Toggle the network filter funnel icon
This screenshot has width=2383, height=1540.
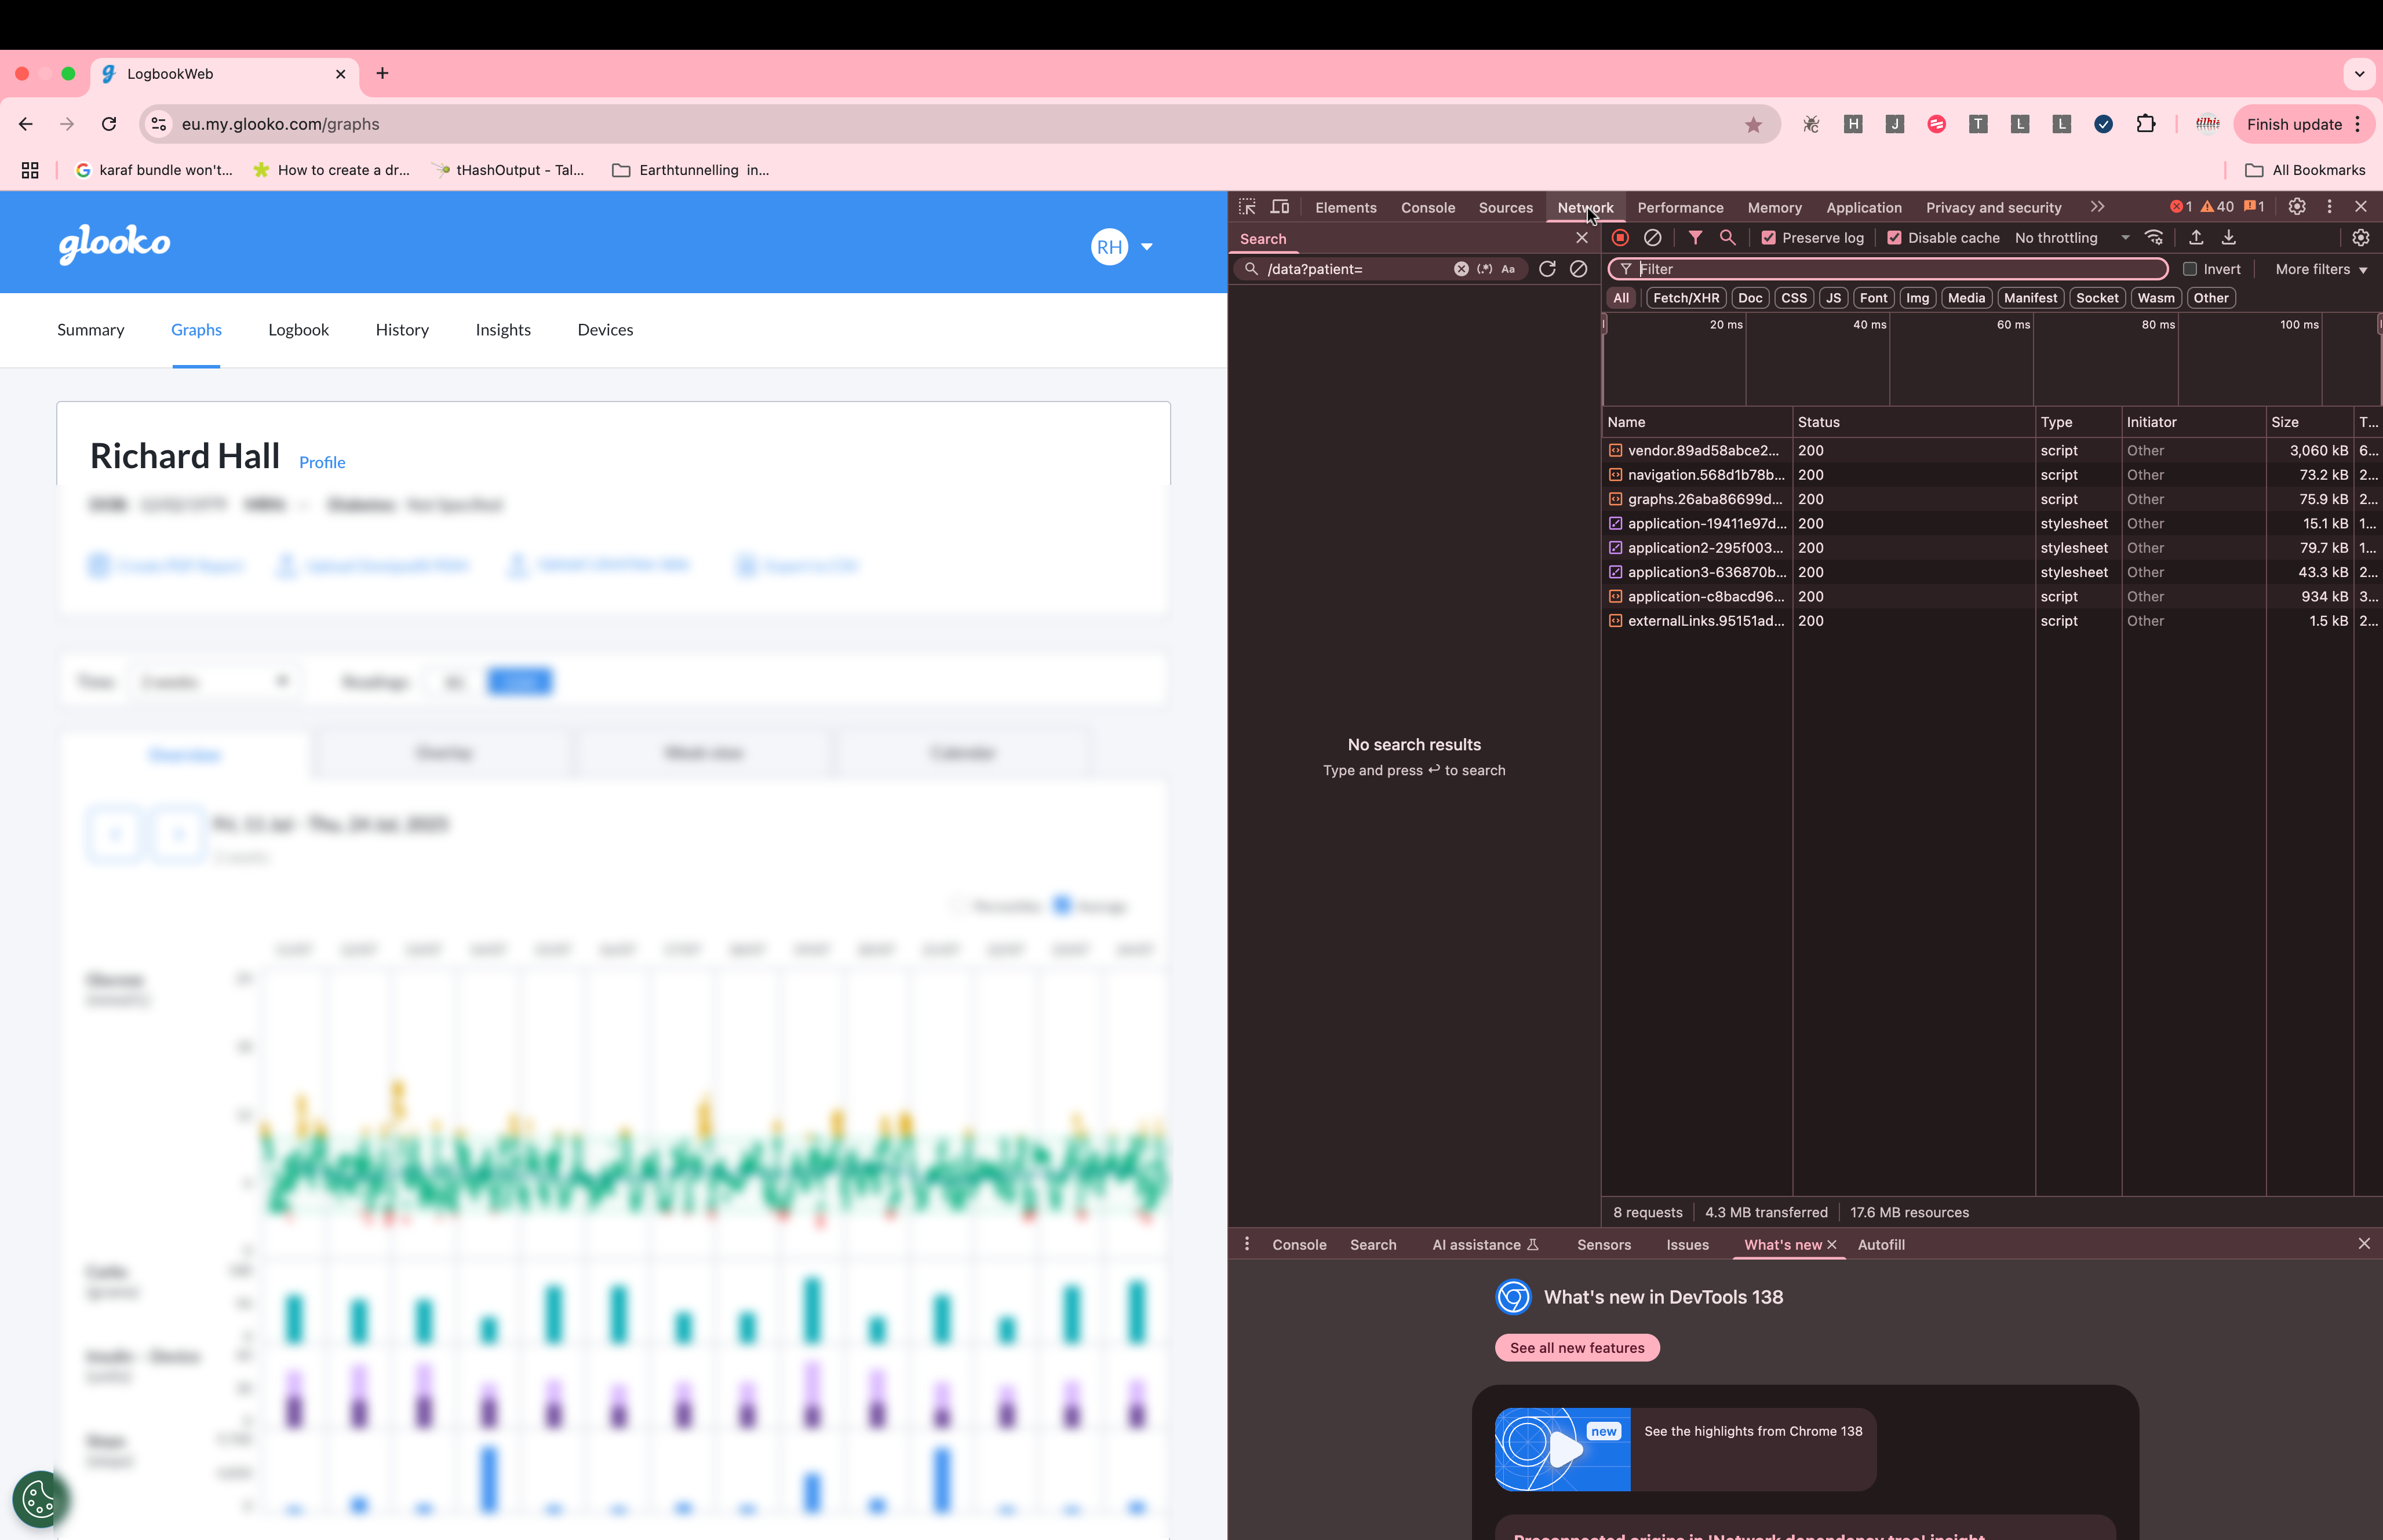pos(1695,238)
